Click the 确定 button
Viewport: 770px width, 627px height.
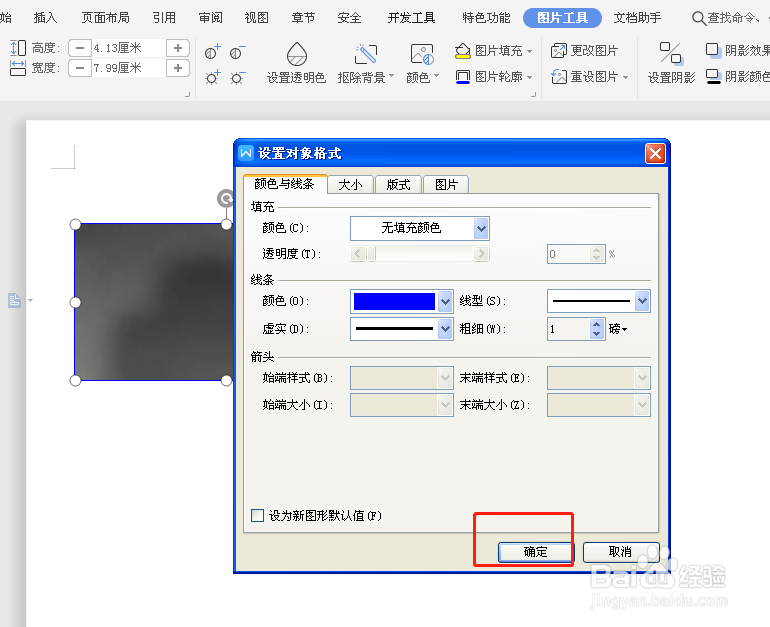coord(535,552)
